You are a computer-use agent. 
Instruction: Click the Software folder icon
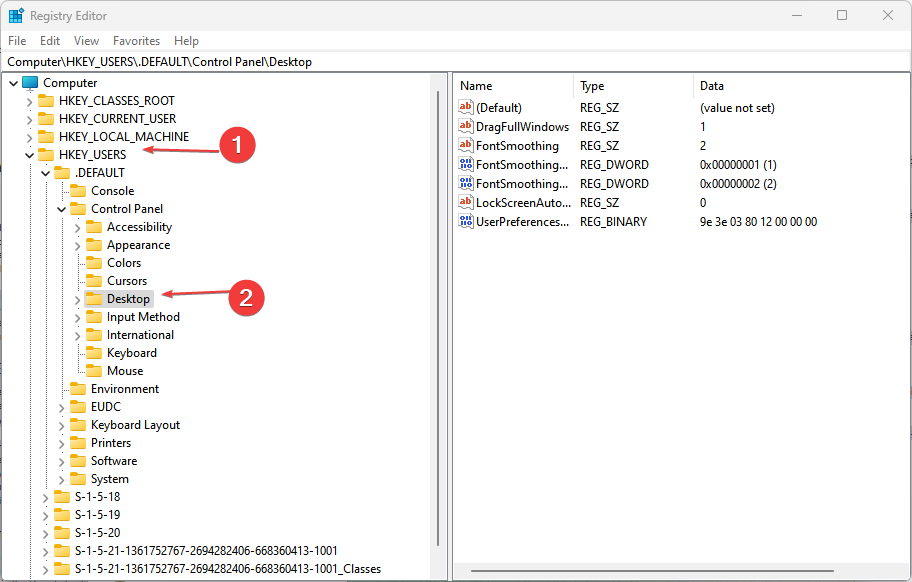point(78,462)
